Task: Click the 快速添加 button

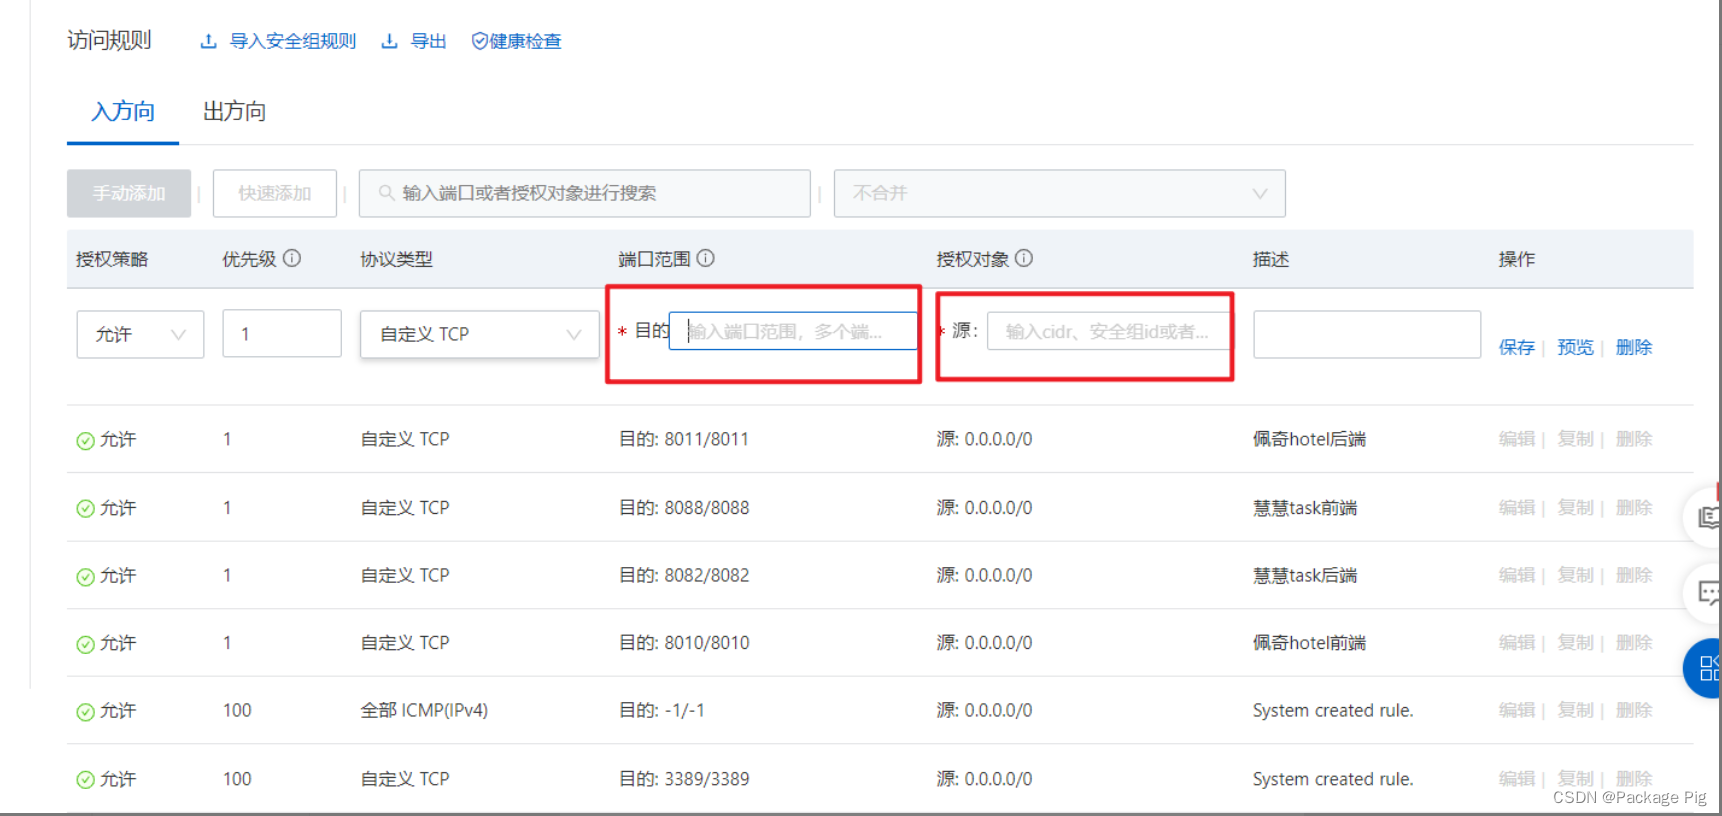Action: [275, 193]
